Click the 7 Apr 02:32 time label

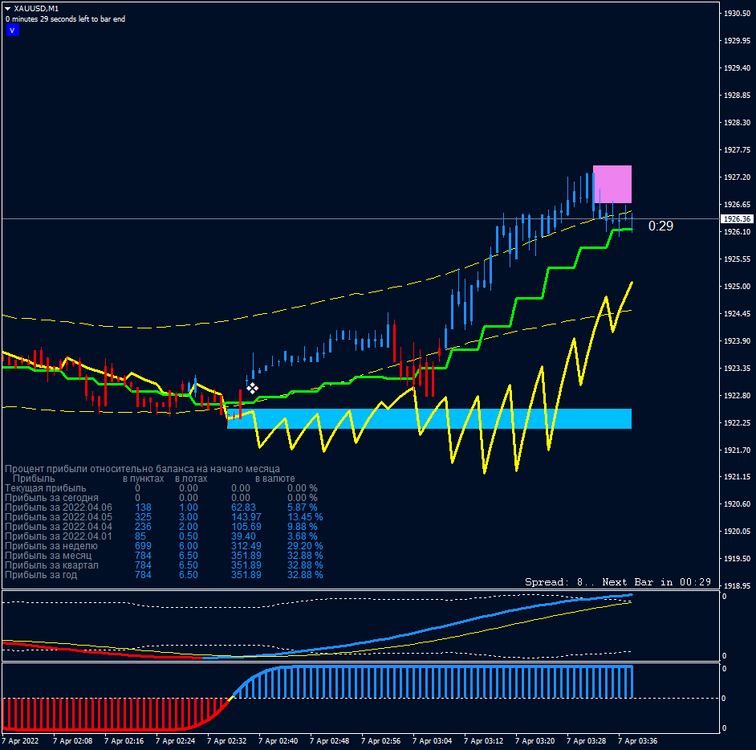click(x=227, y=741)
